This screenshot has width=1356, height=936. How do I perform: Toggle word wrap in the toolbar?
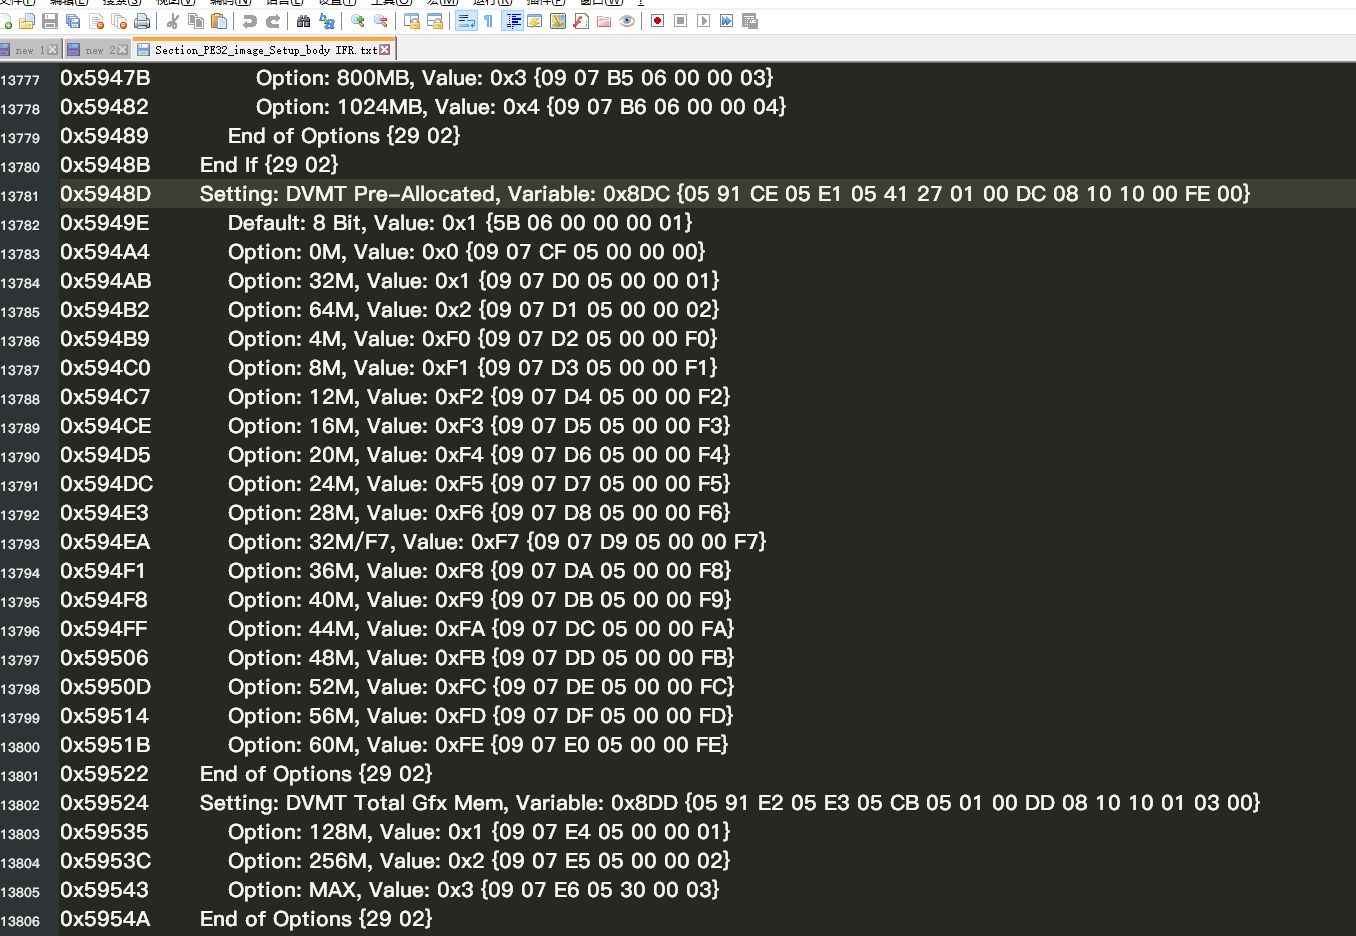(466, 21)
